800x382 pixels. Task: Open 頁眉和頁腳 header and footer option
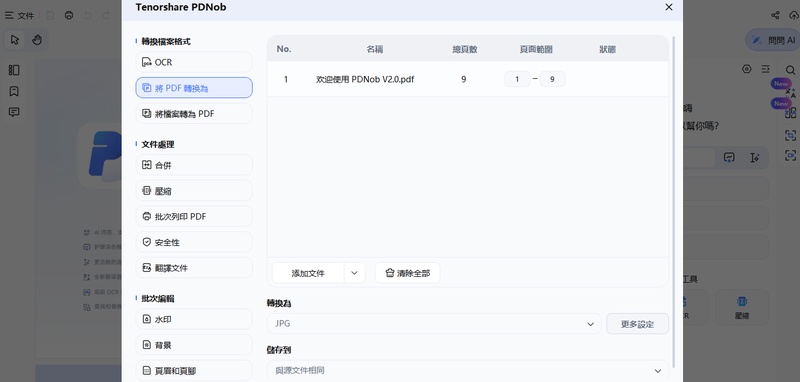pos(194,371)
